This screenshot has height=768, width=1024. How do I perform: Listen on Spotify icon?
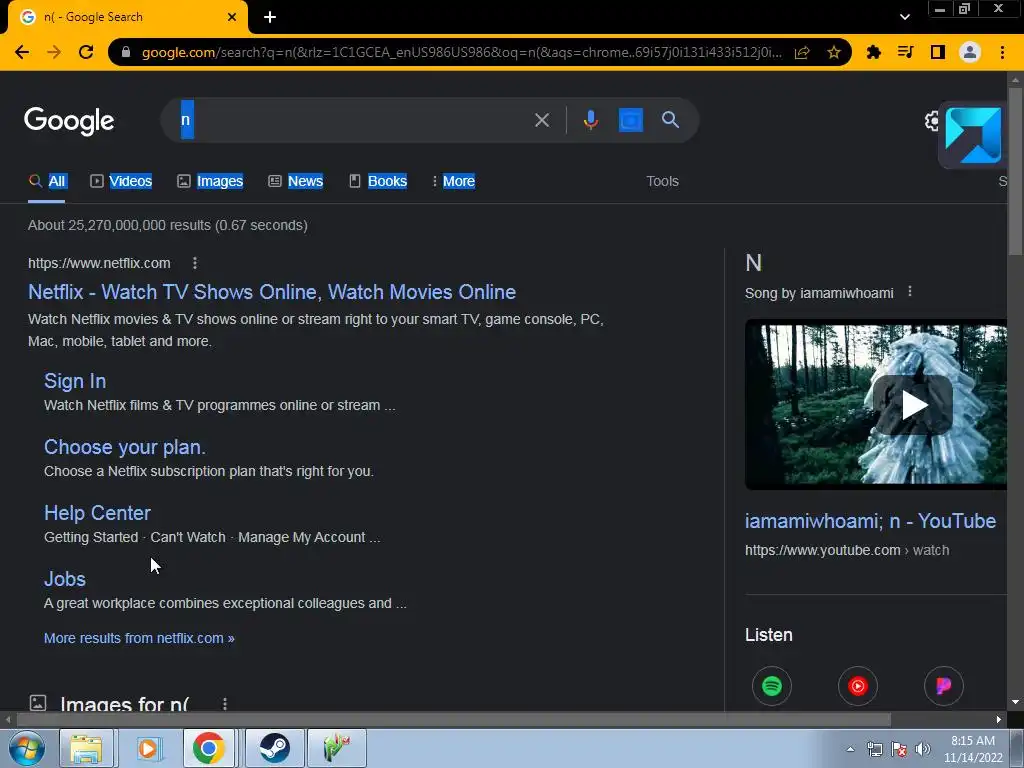(771, 686)
